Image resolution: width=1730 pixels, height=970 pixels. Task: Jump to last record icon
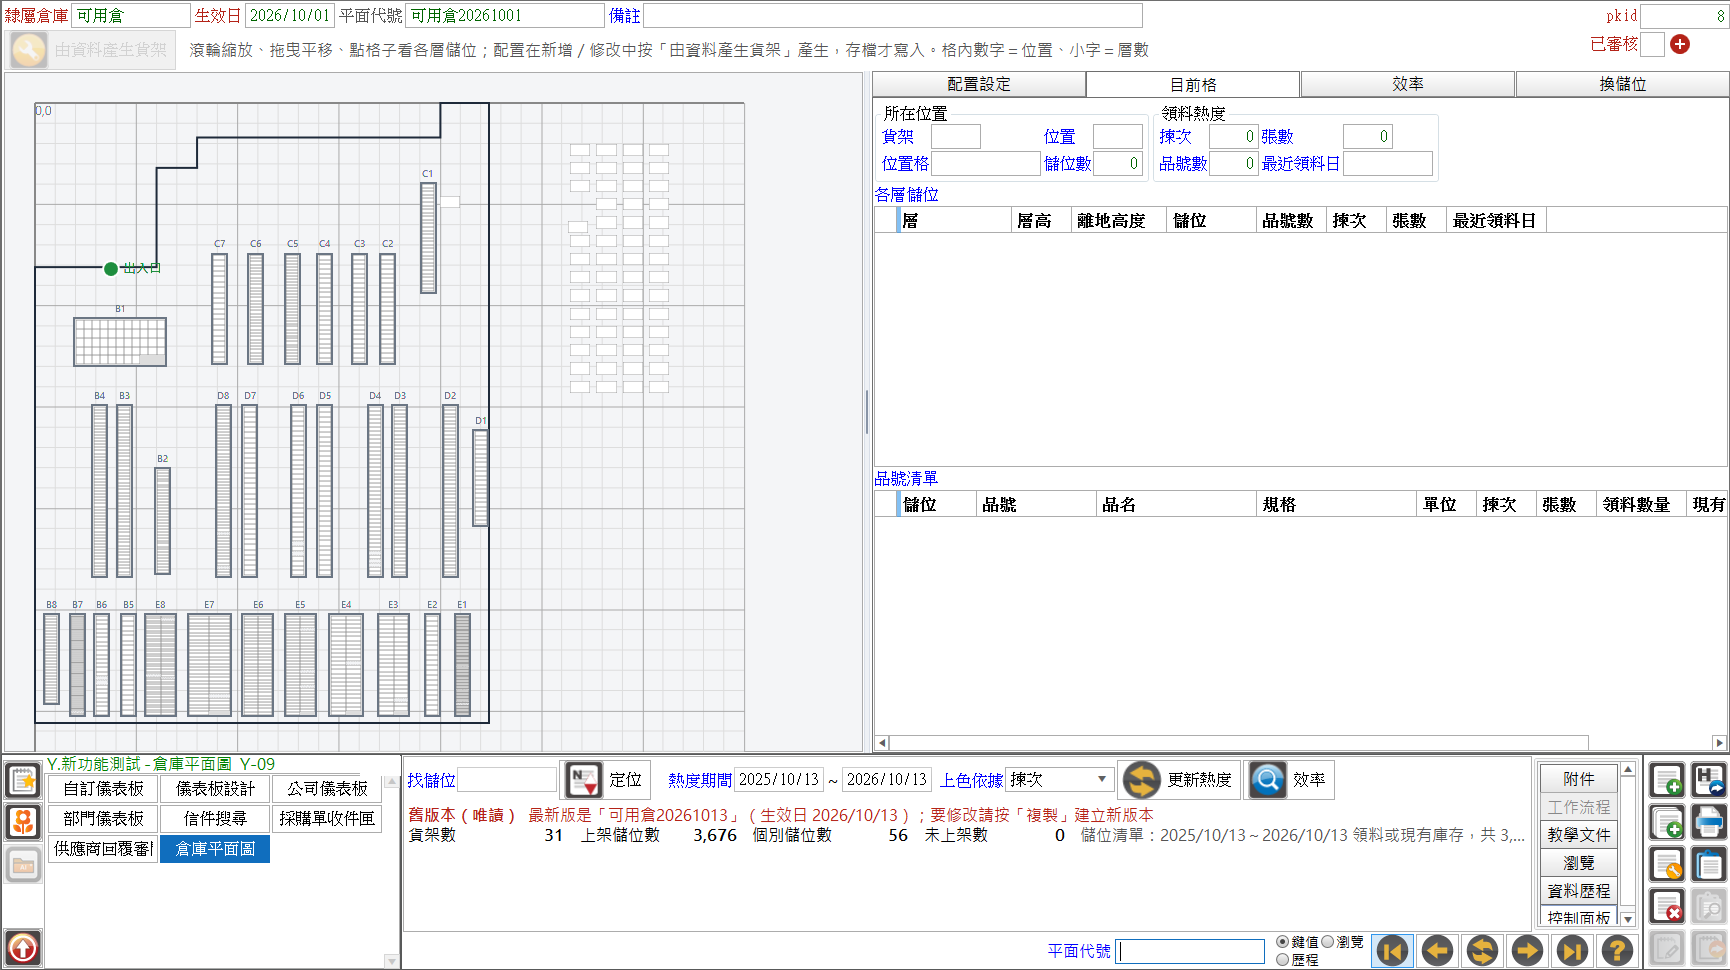1572,950
